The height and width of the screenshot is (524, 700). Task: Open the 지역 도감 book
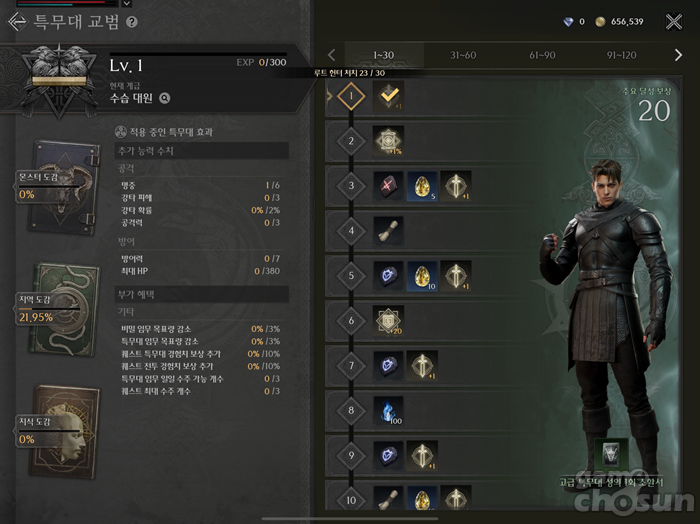coord(63,309)
